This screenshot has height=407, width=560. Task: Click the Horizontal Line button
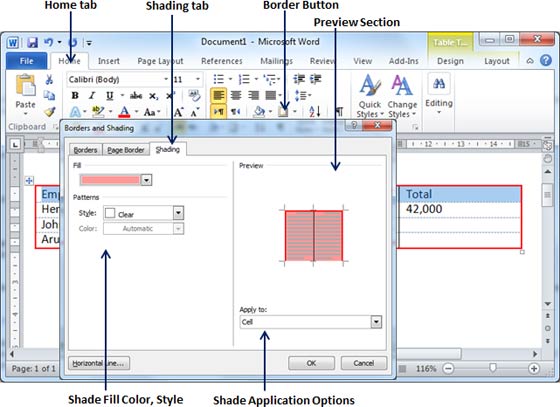(x=99, y=363)
